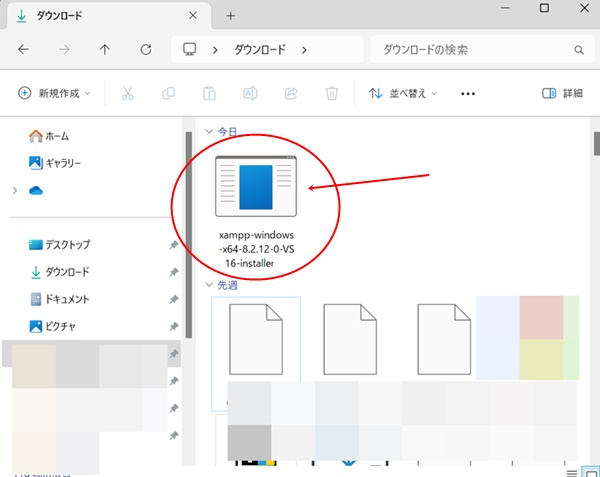600x477 pixels.
Task: Click the file list vertical scrollbar
Action: [x=597, y=144]
